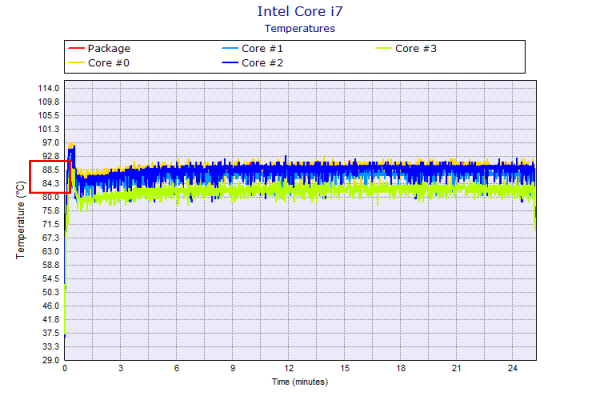Click the 12 minute tick label

pos(289,368)
